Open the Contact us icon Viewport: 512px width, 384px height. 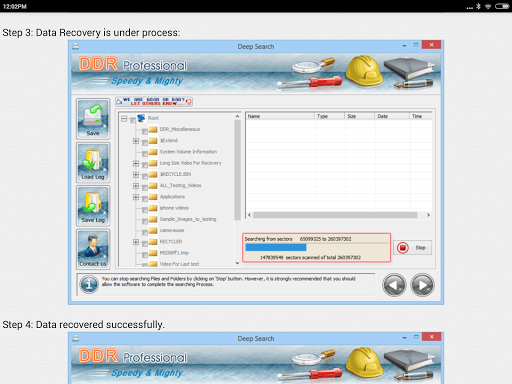tap(93, 249)
